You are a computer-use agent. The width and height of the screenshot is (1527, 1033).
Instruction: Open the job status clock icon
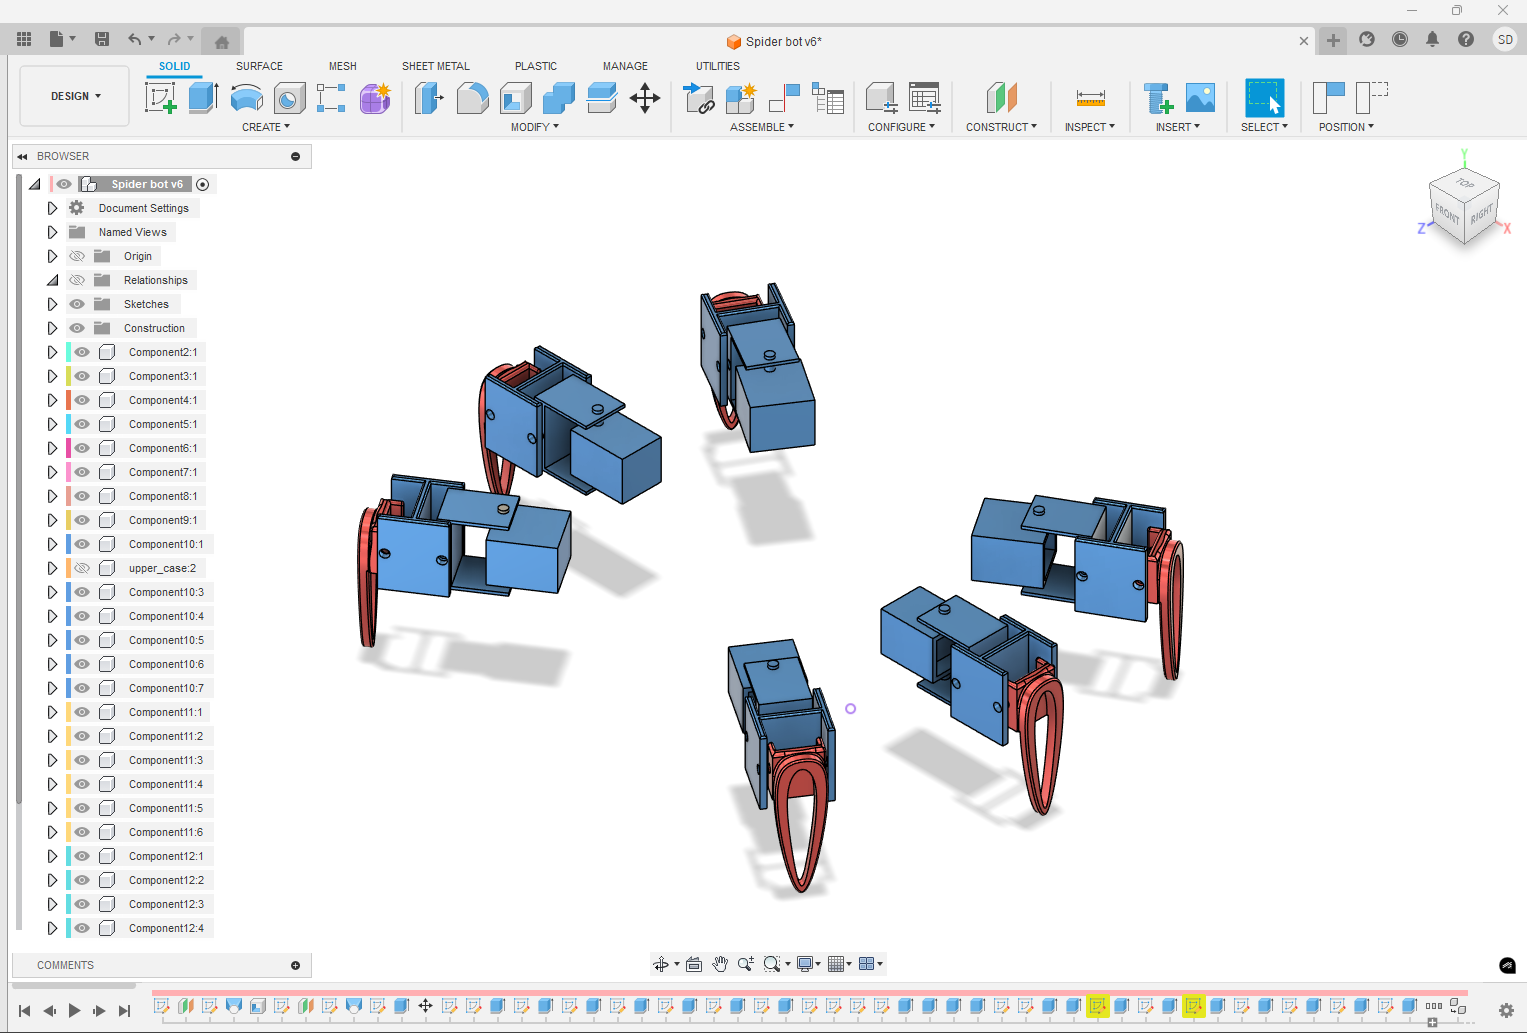(1400, 39)
